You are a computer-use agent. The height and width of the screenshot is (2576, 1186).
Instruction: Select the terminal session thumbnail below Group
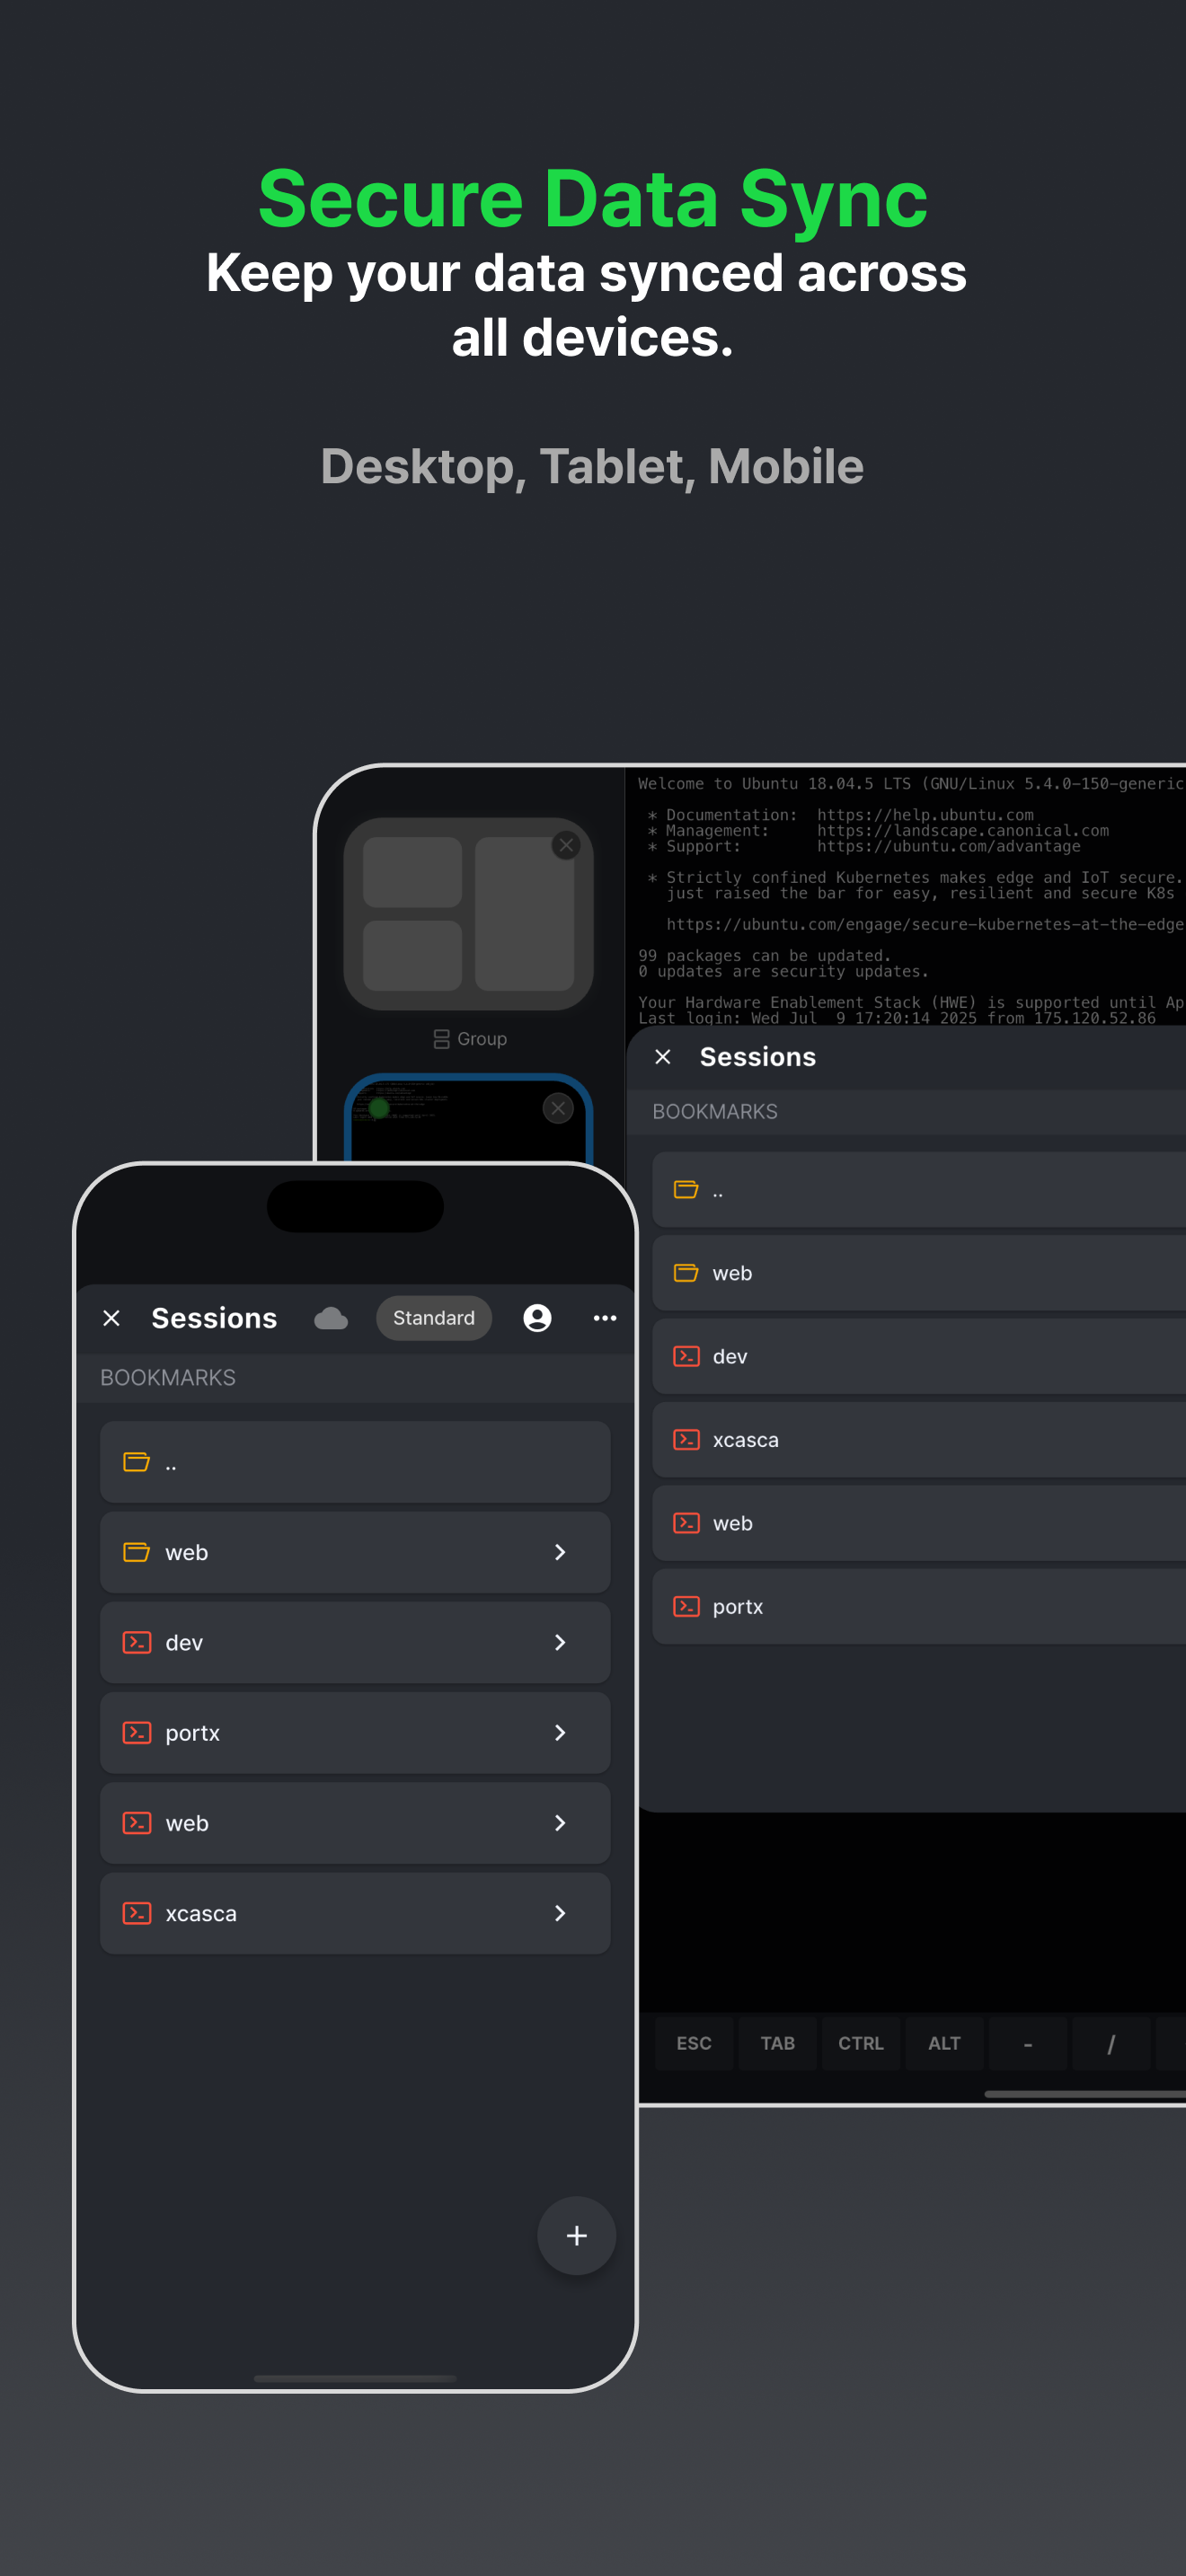[468, 1120]
